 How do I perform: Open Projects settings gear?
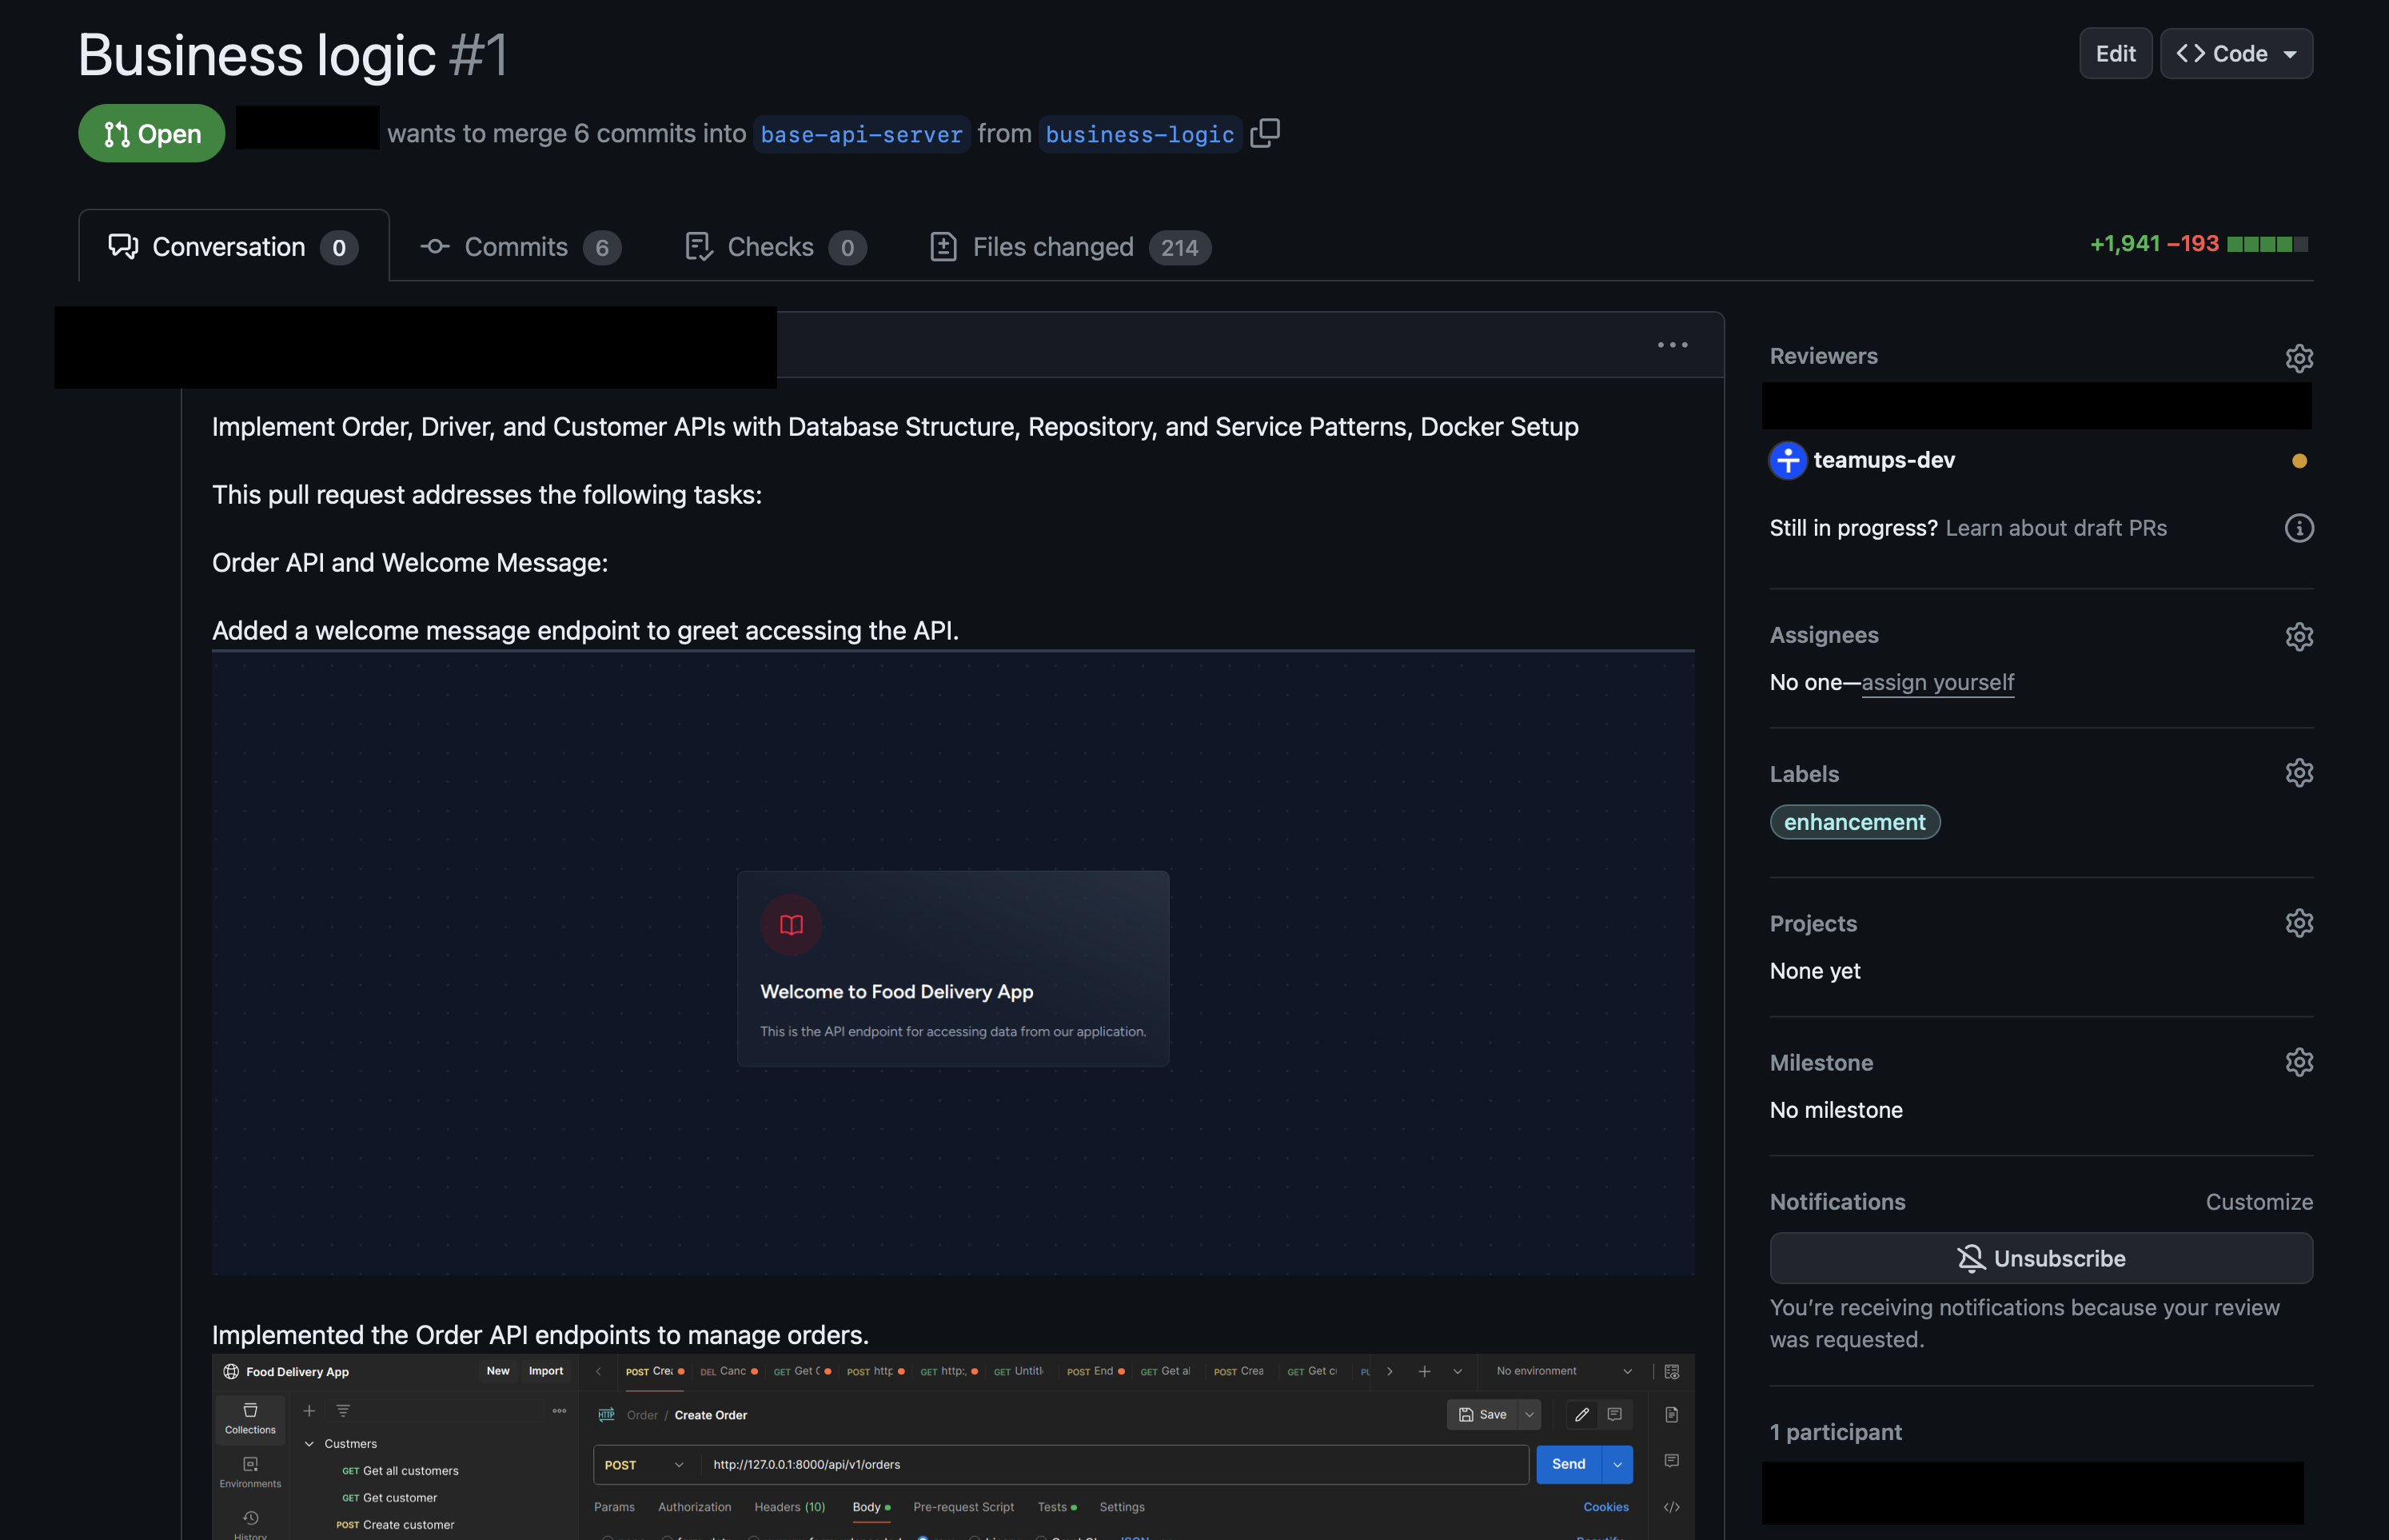click(x=2298, y=923)
